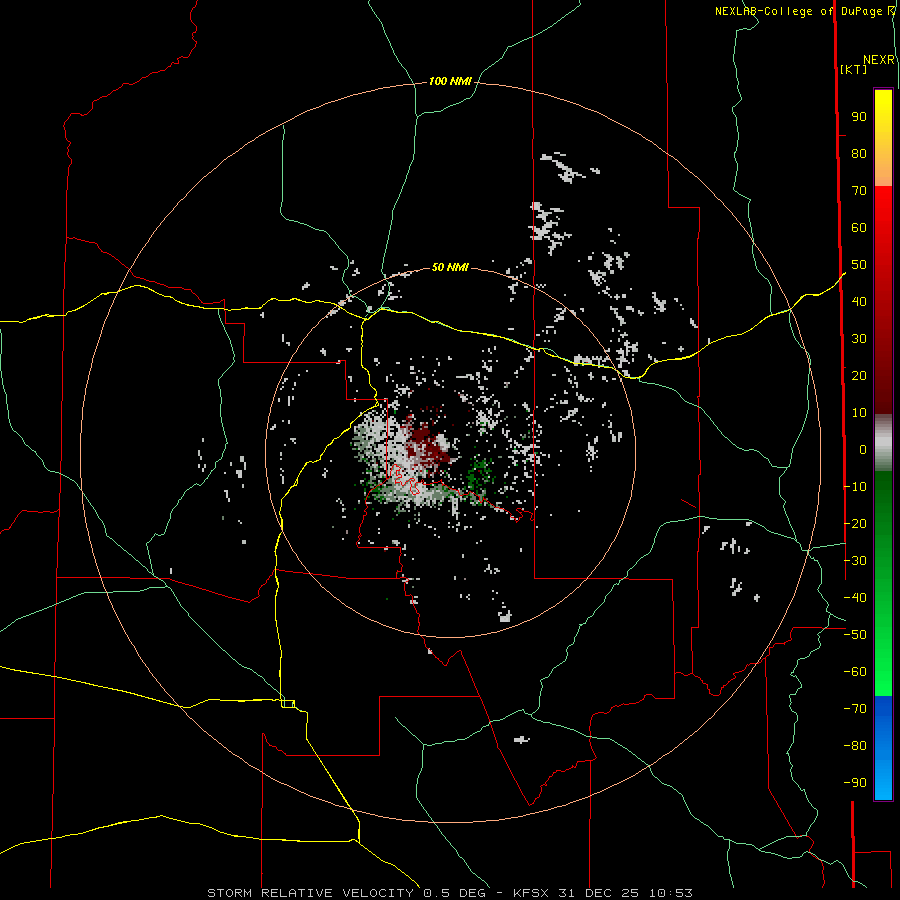Click the blue bottom segment of color bar
The width and height of the screenshot is (900, 900).
tap(883, 748)
